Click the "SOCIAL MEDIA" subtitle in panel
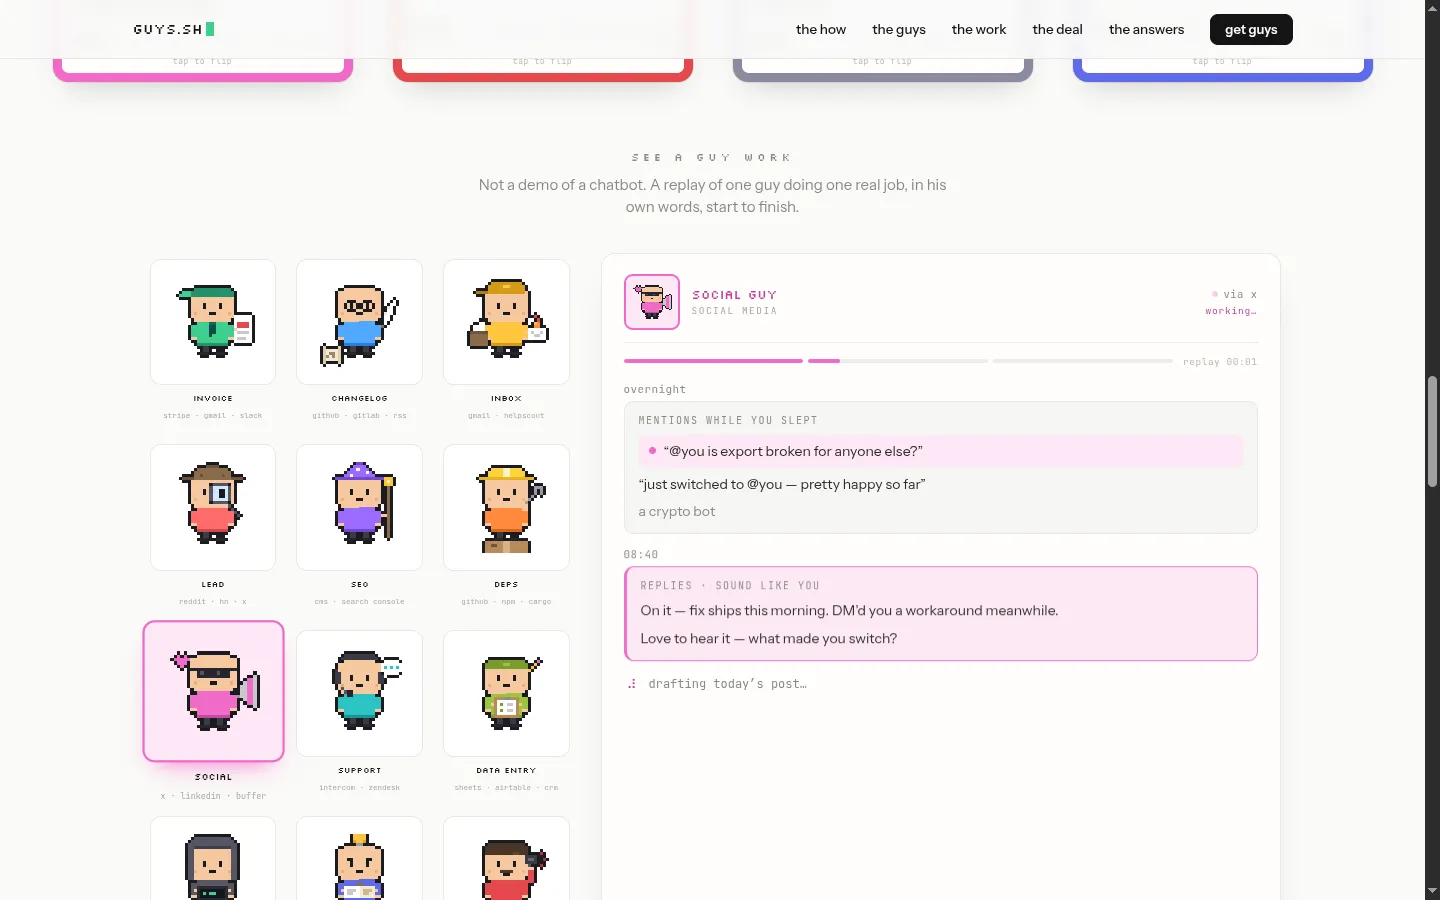 (x=734, y=311)
